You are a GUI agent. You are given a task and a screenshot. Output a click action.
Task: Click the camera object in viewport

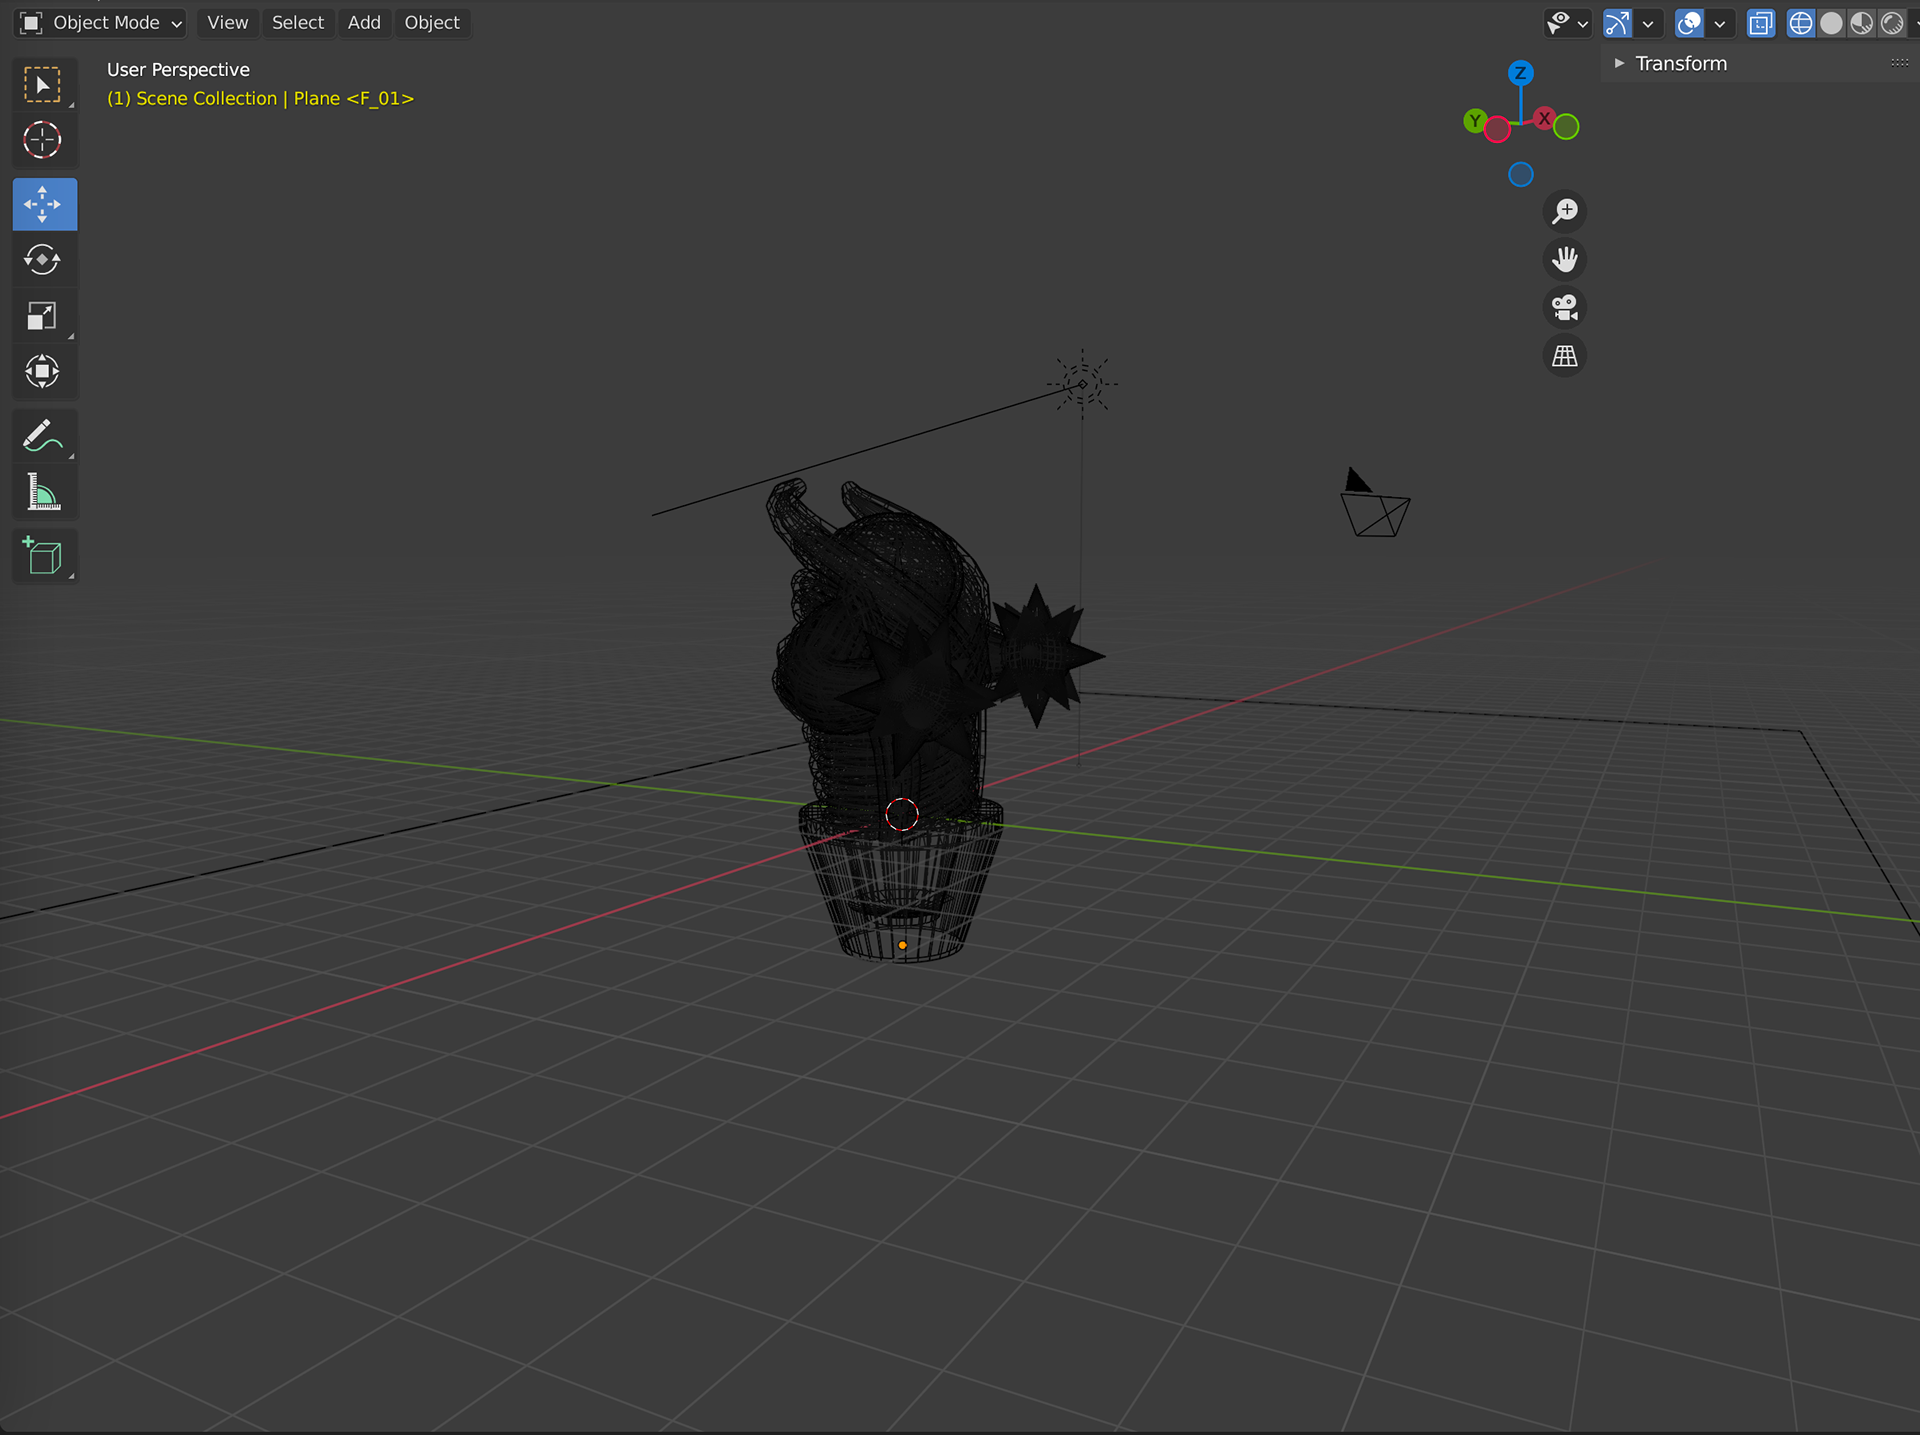1375,505
